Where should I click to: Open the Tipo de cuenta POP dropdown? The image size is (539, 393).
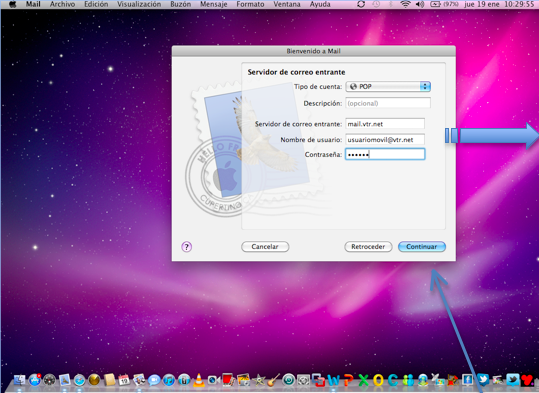[388, 87]
